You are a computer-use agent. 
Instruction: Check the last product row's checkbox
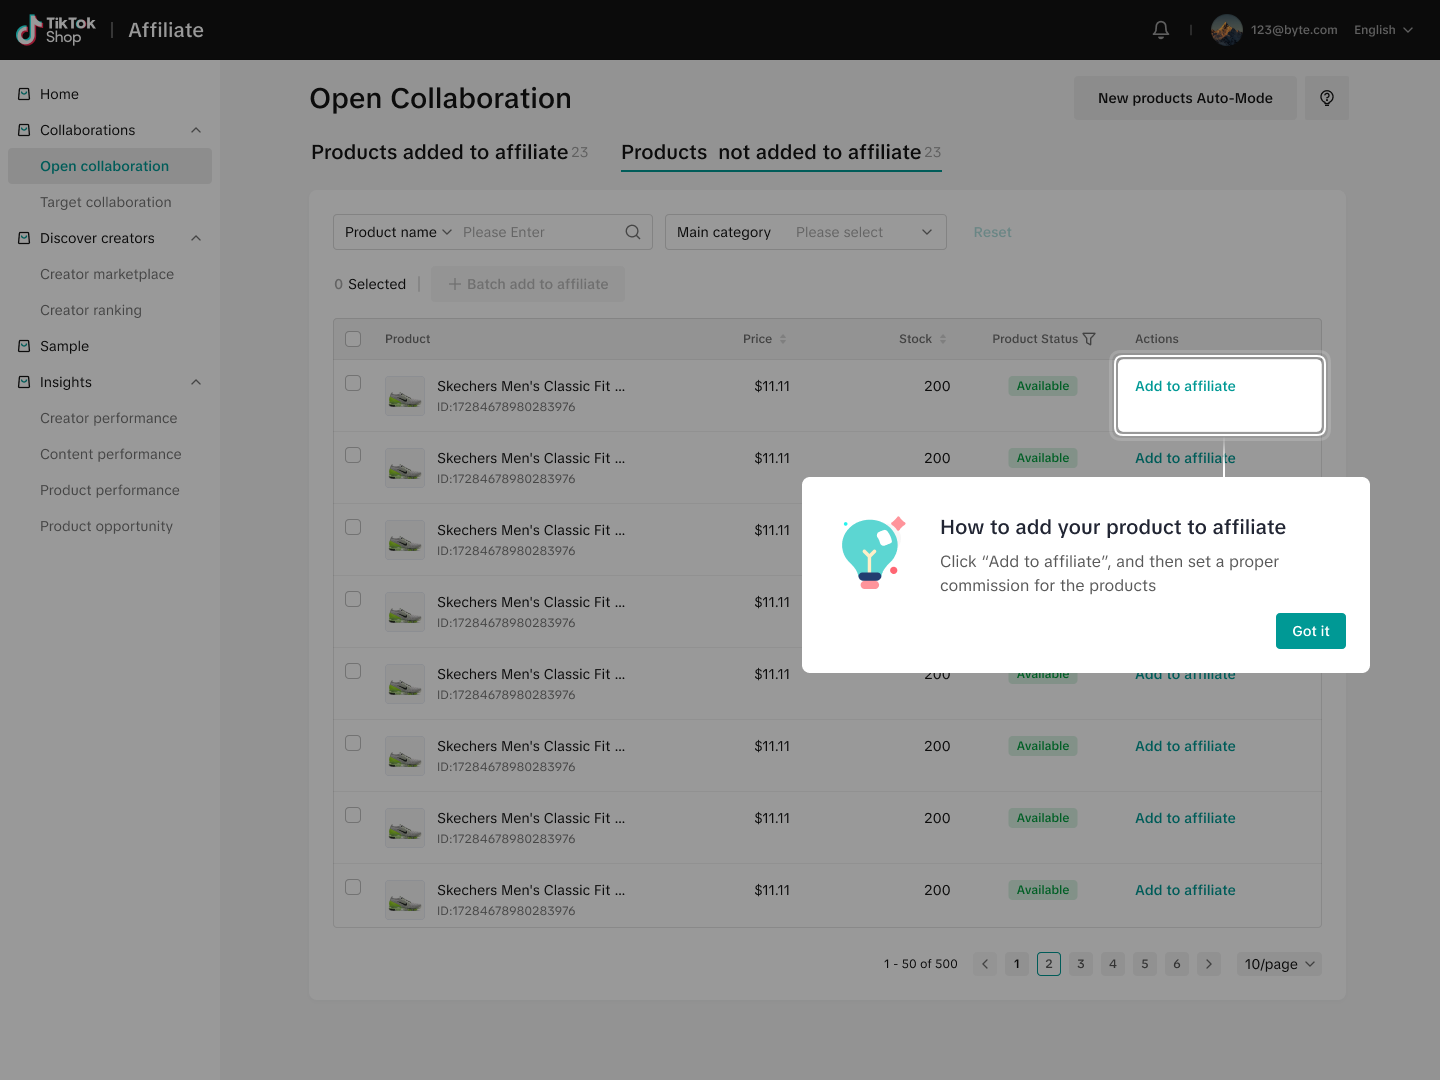[353, 887]
